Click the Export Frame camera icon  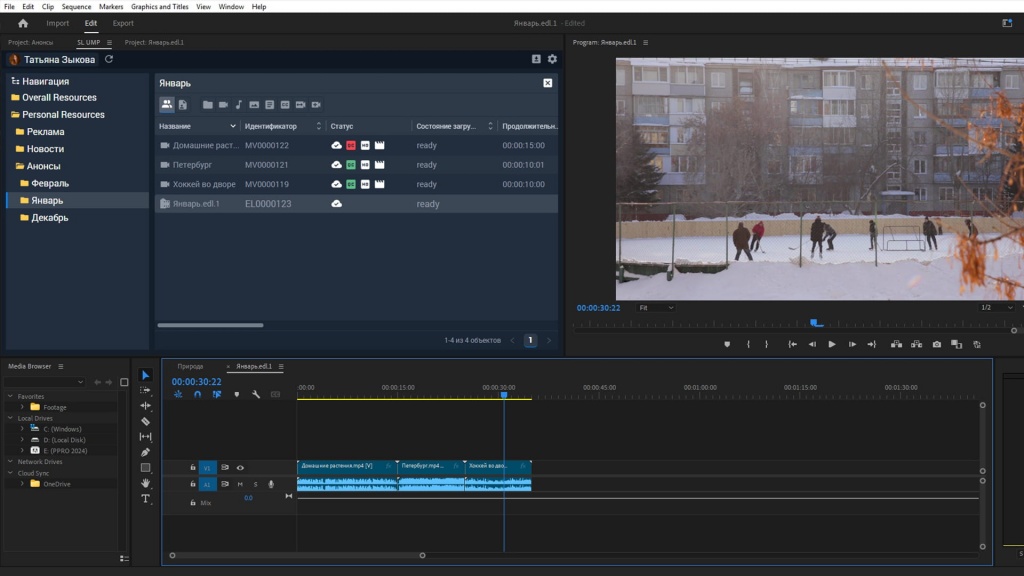pyautogui.click(x=937, y=344)
